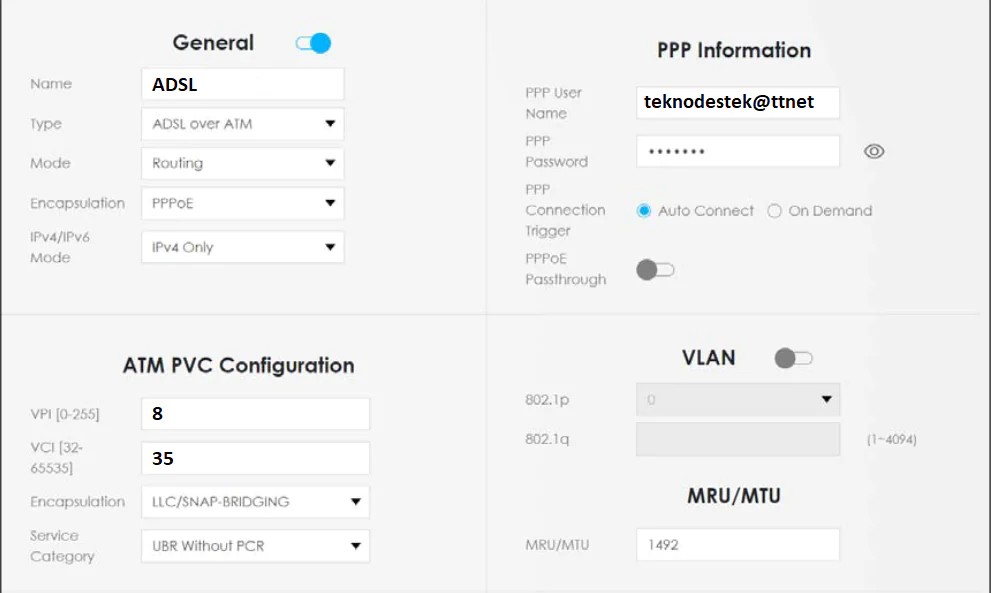
Task: Toggle the General enable switch off
Action: click(x=314, y=42)
